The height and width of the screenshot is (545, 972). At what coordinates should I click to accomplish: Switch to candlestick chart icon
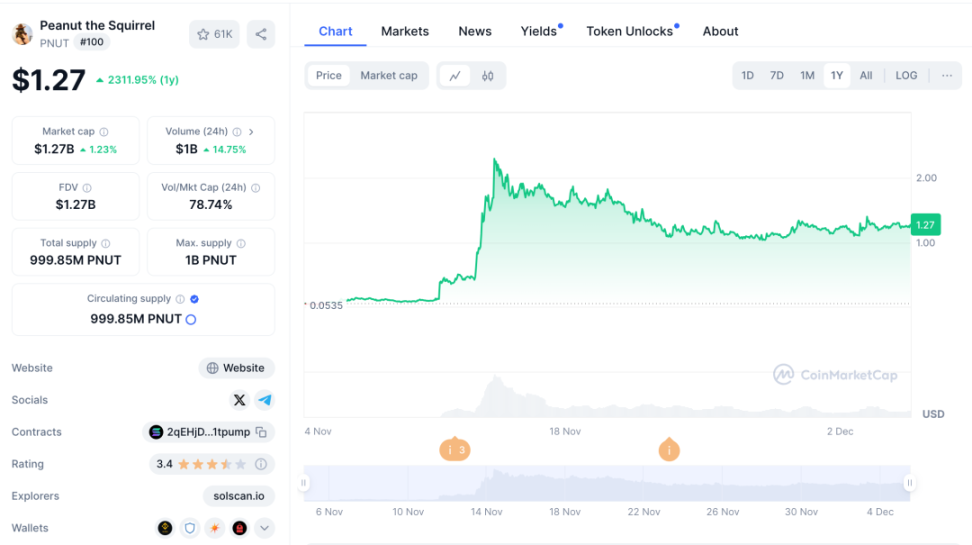tap(488, 76)
